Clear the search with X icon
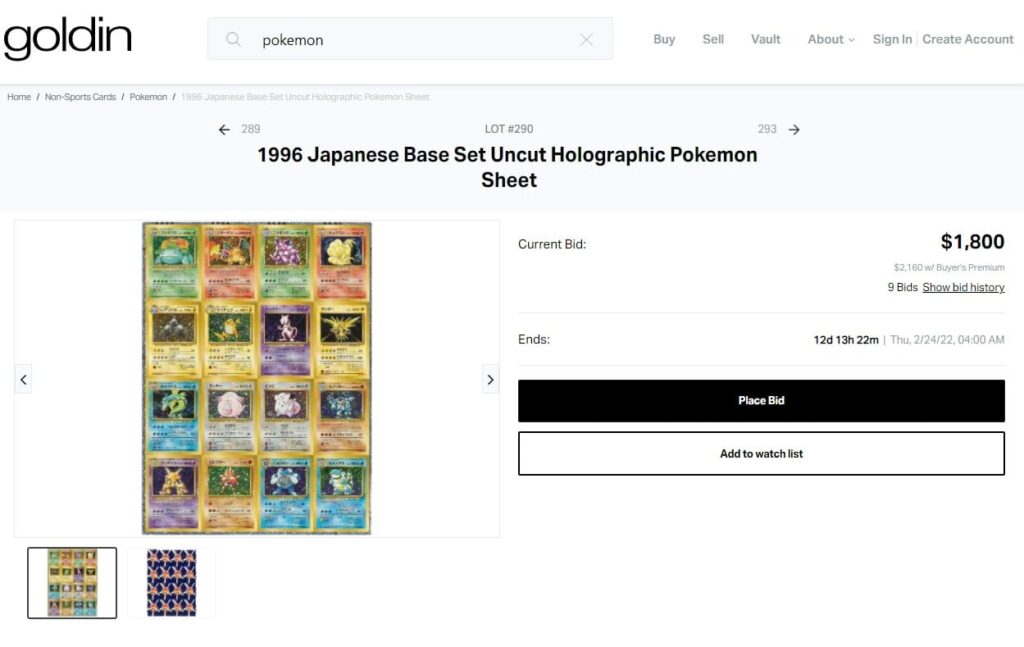The width and height of the screenshot is (1024, 647). click(x=586, y=40)
